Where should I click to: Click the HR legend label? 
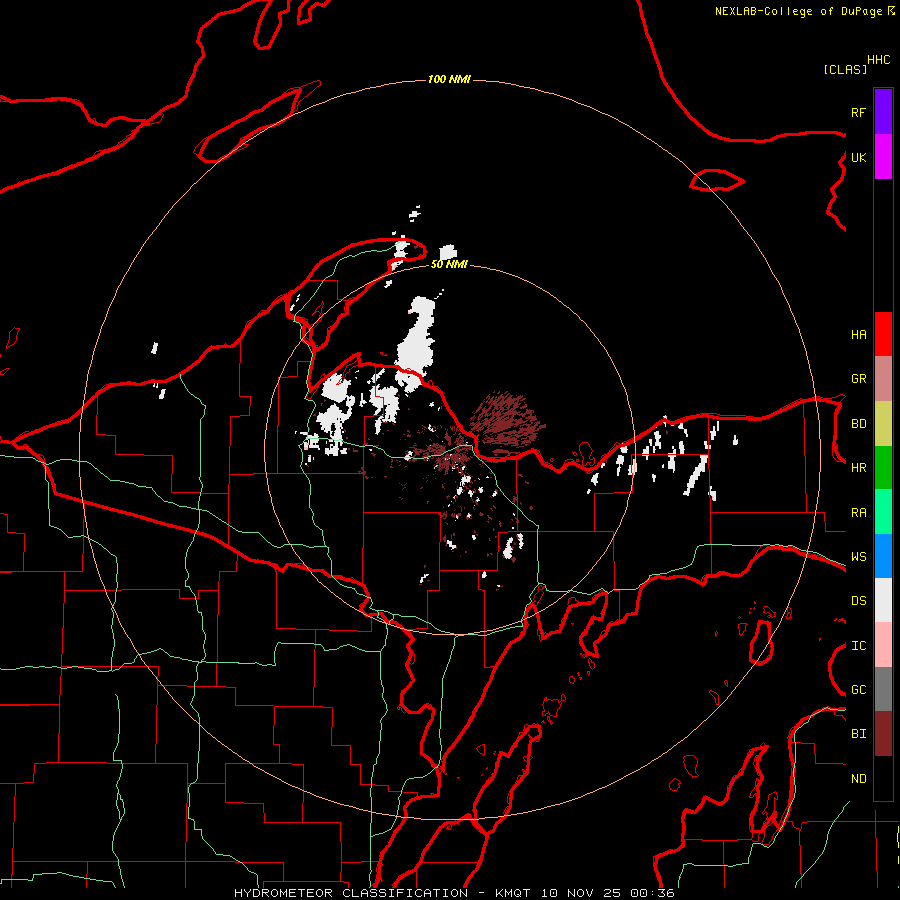[858, 468]
